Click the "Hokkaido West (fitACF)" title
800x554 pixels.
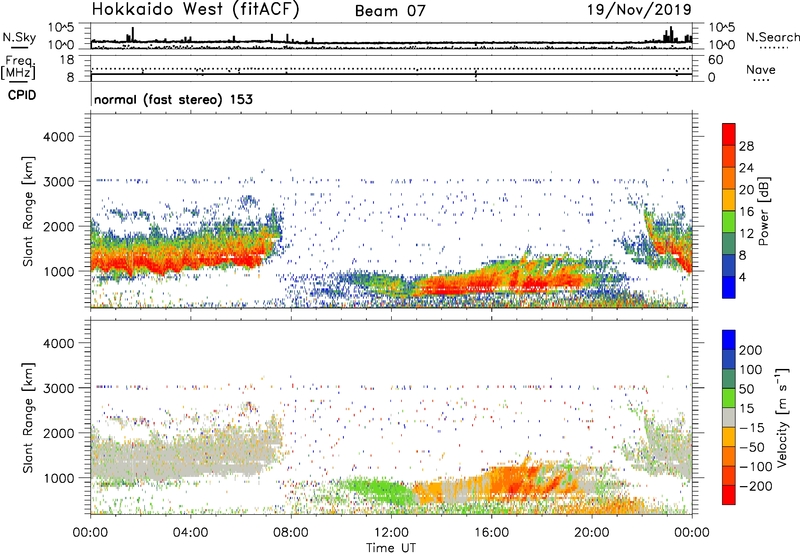pyautogui.click(x=195, y=10)
